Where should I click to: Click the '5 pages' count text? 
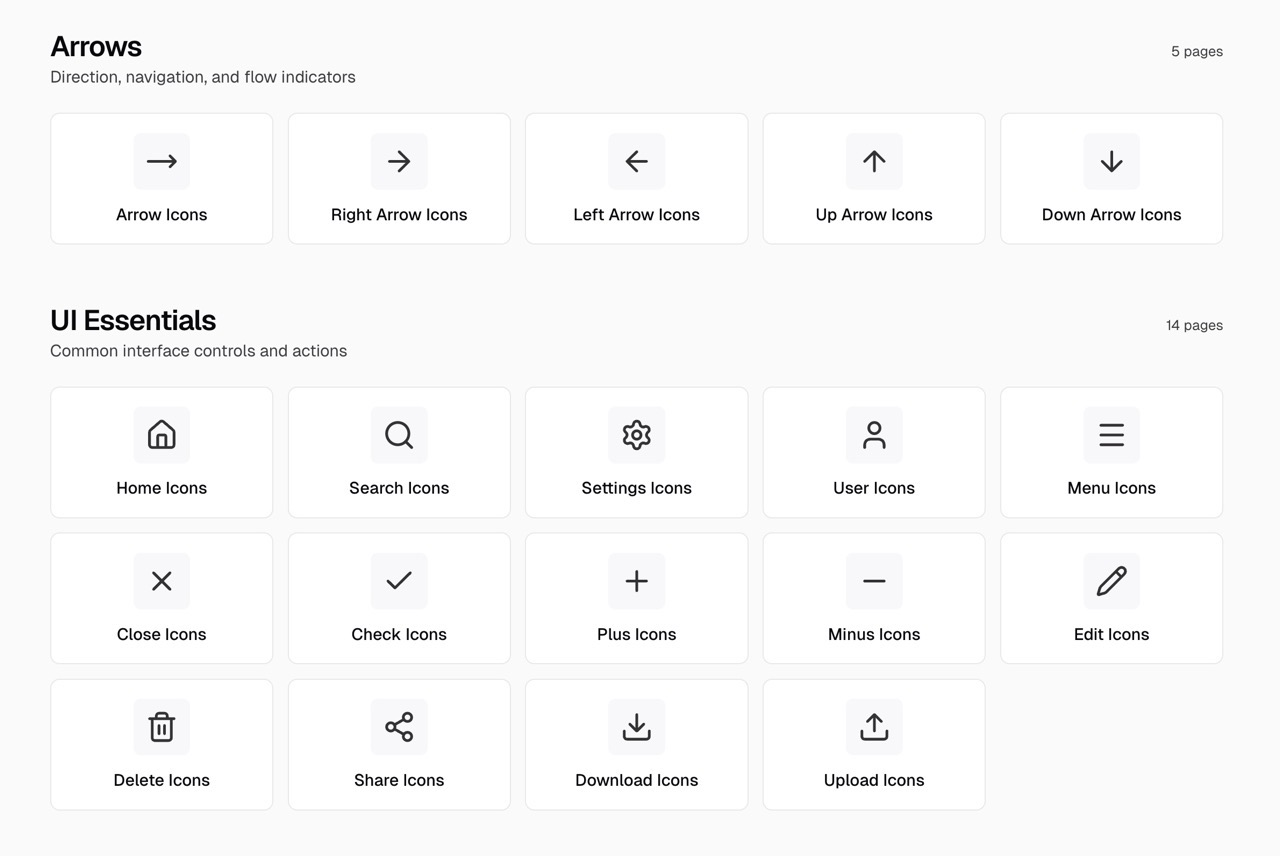[x=1197, y=52]
